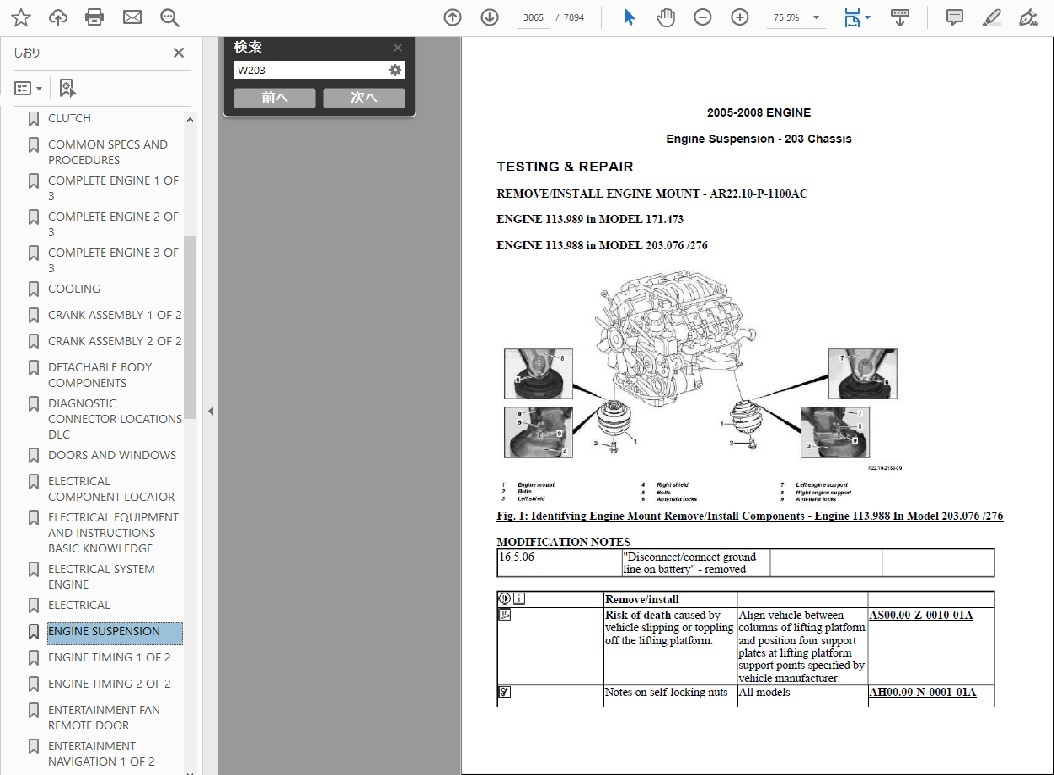Open ENTERTAINMENT NAVIGATION 1 OF 2 bookmark
This screenshot has width=1054, height=775.
(102, 754)
